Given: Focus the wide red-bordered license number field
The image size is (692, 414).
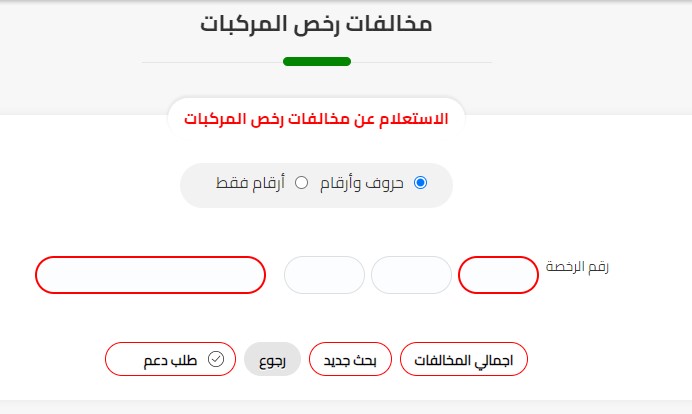Looking at the screenshot, I should coord(150,275).
